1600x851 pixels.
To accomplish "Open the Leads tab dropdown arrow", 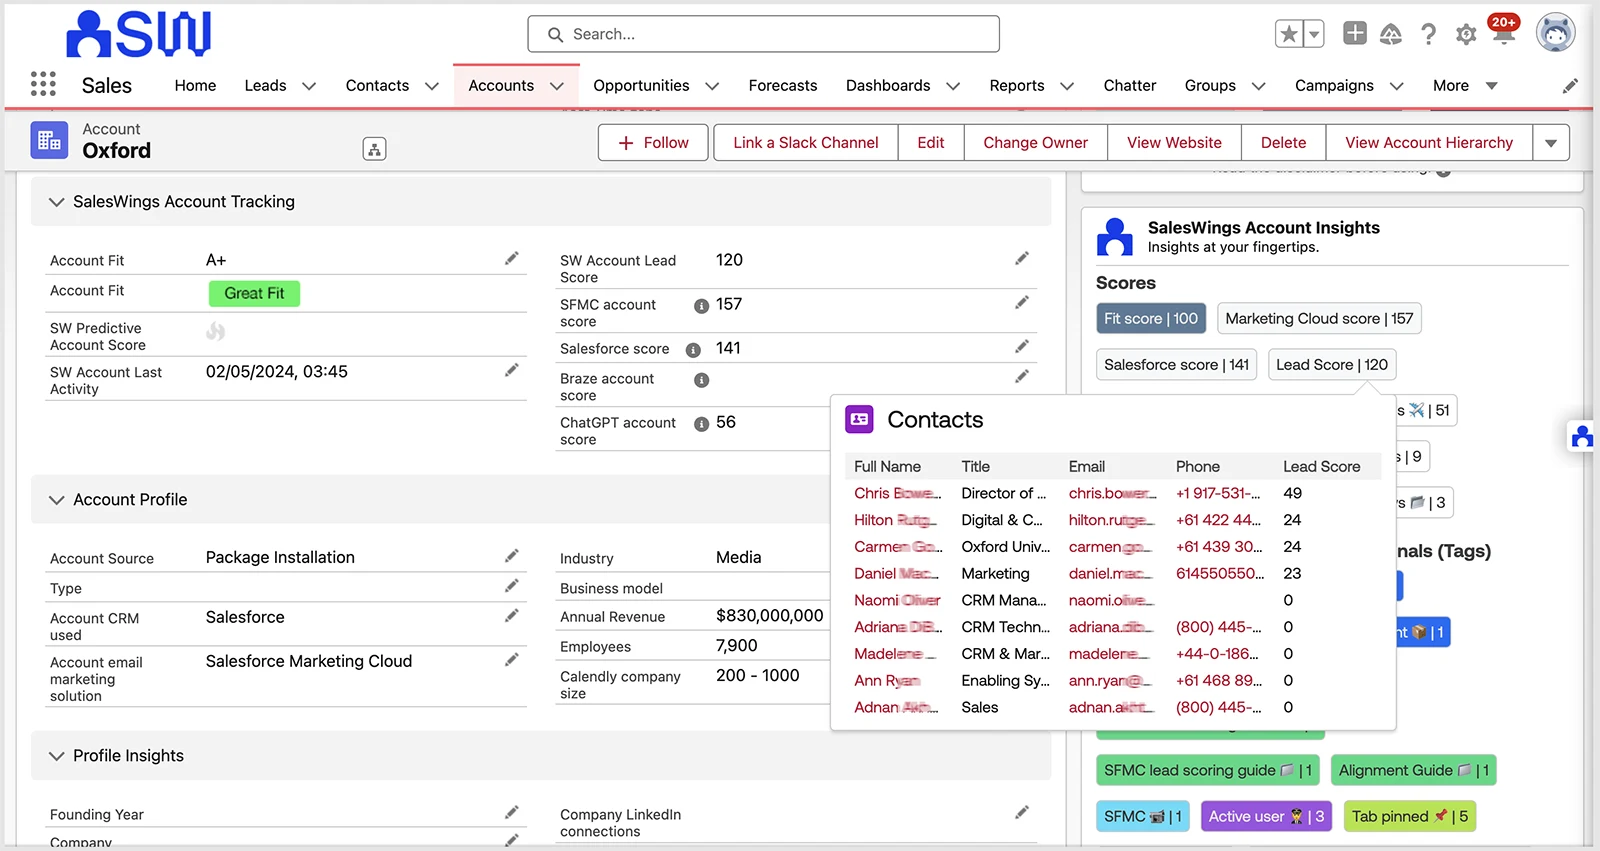I will (309, 86).
